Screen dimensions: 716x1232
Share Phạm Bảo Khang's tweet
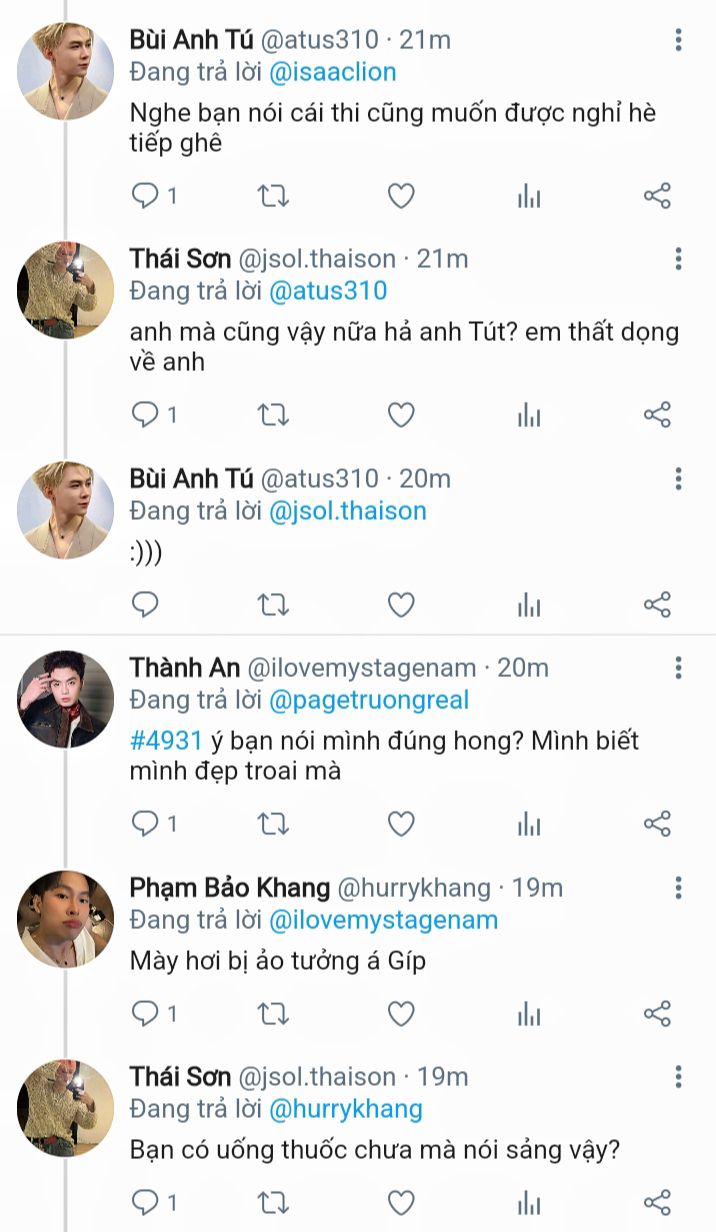[x=657, y=1014]
